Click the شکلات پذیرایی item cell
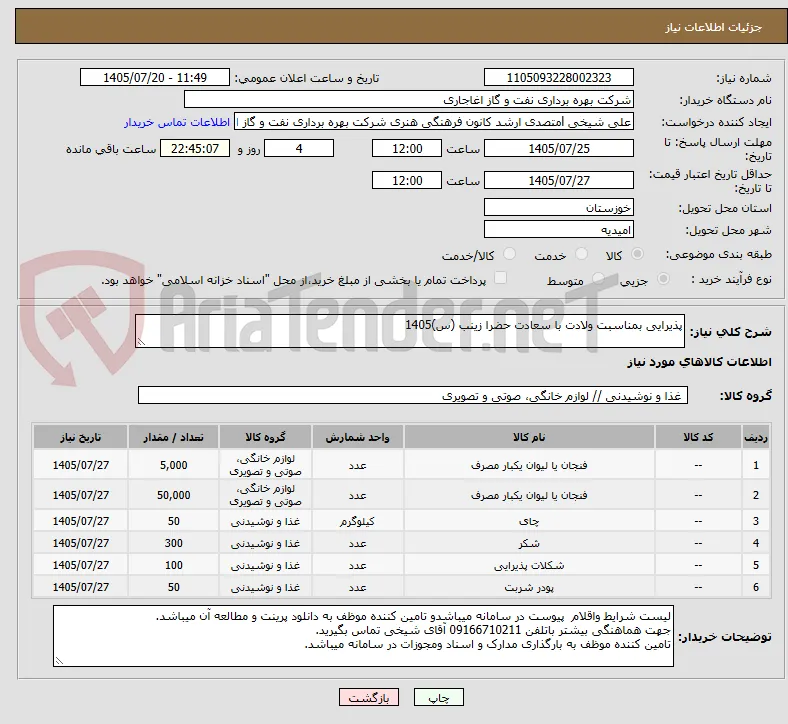Viewport: 788px width, 724px height. pyautogui.click(x=529, y=565)
